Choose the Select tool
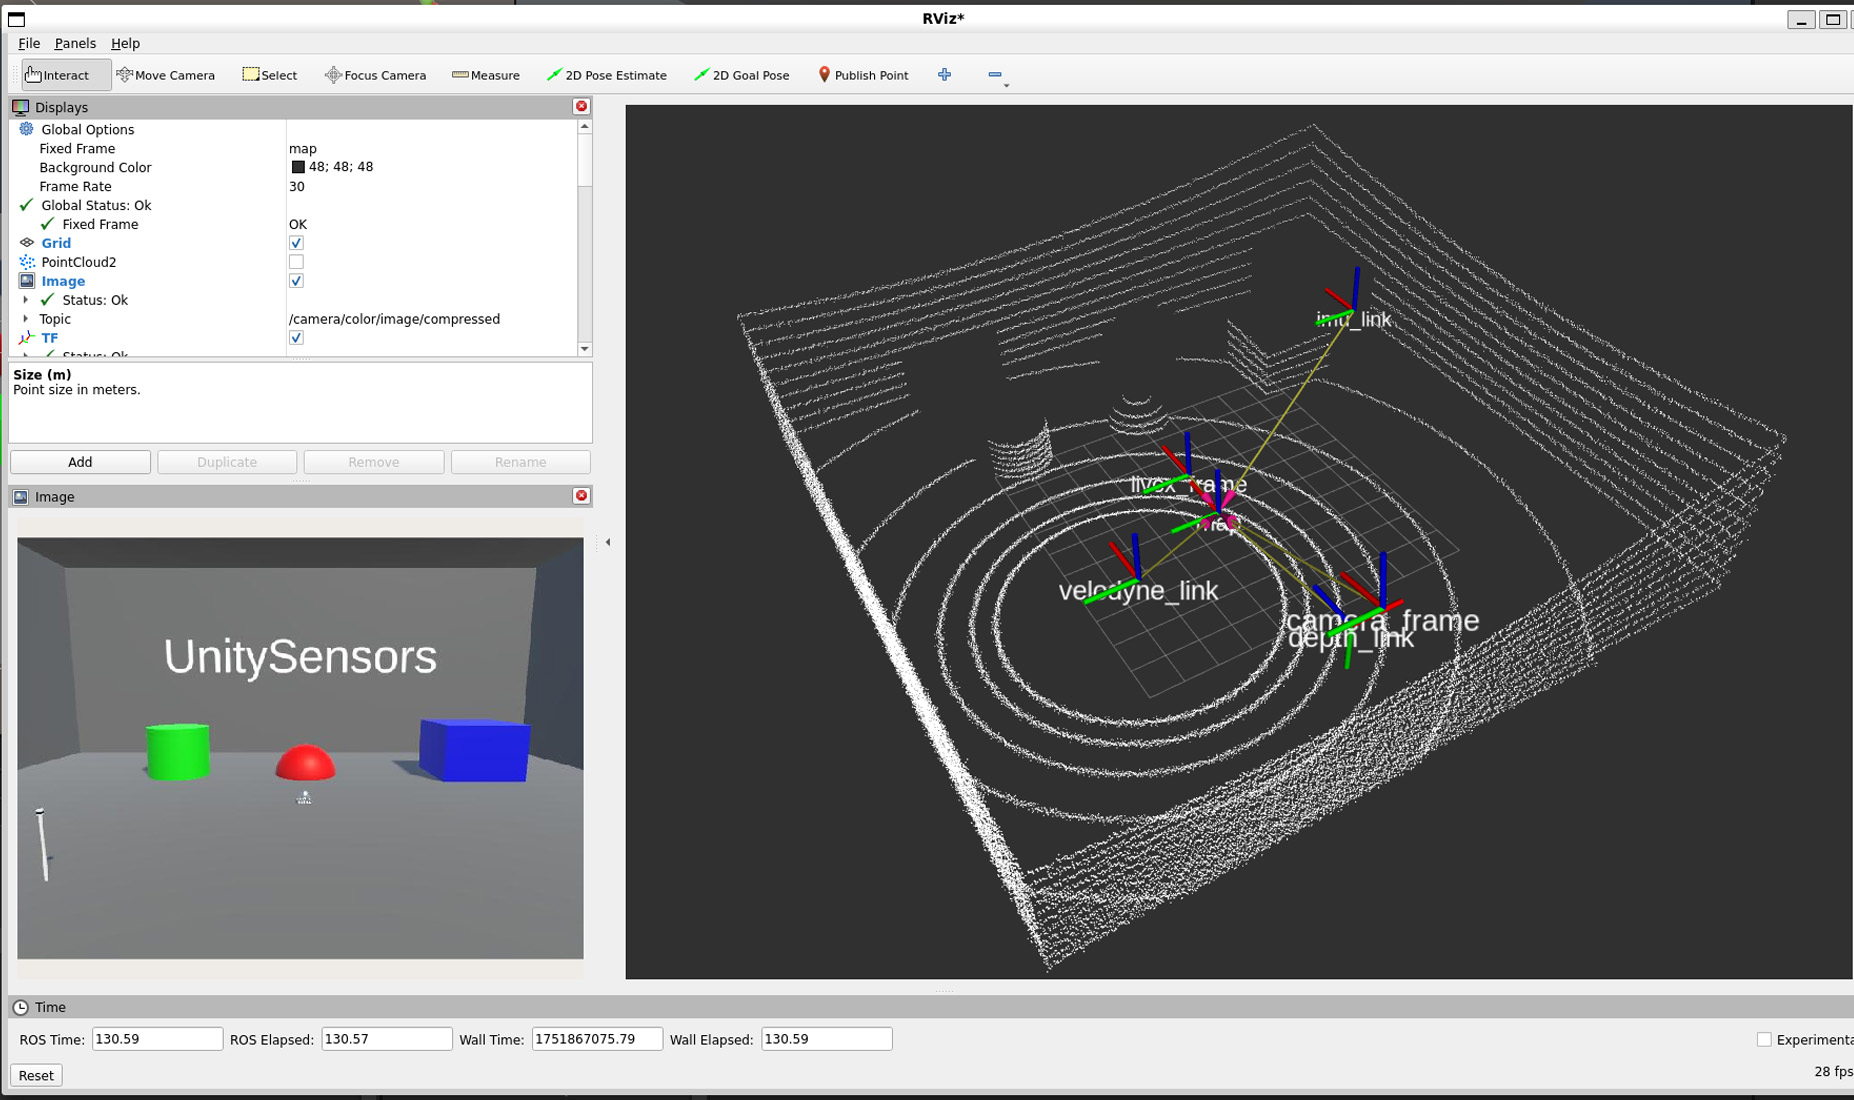Viewport: 1854px width, 1100px height. 270,75
